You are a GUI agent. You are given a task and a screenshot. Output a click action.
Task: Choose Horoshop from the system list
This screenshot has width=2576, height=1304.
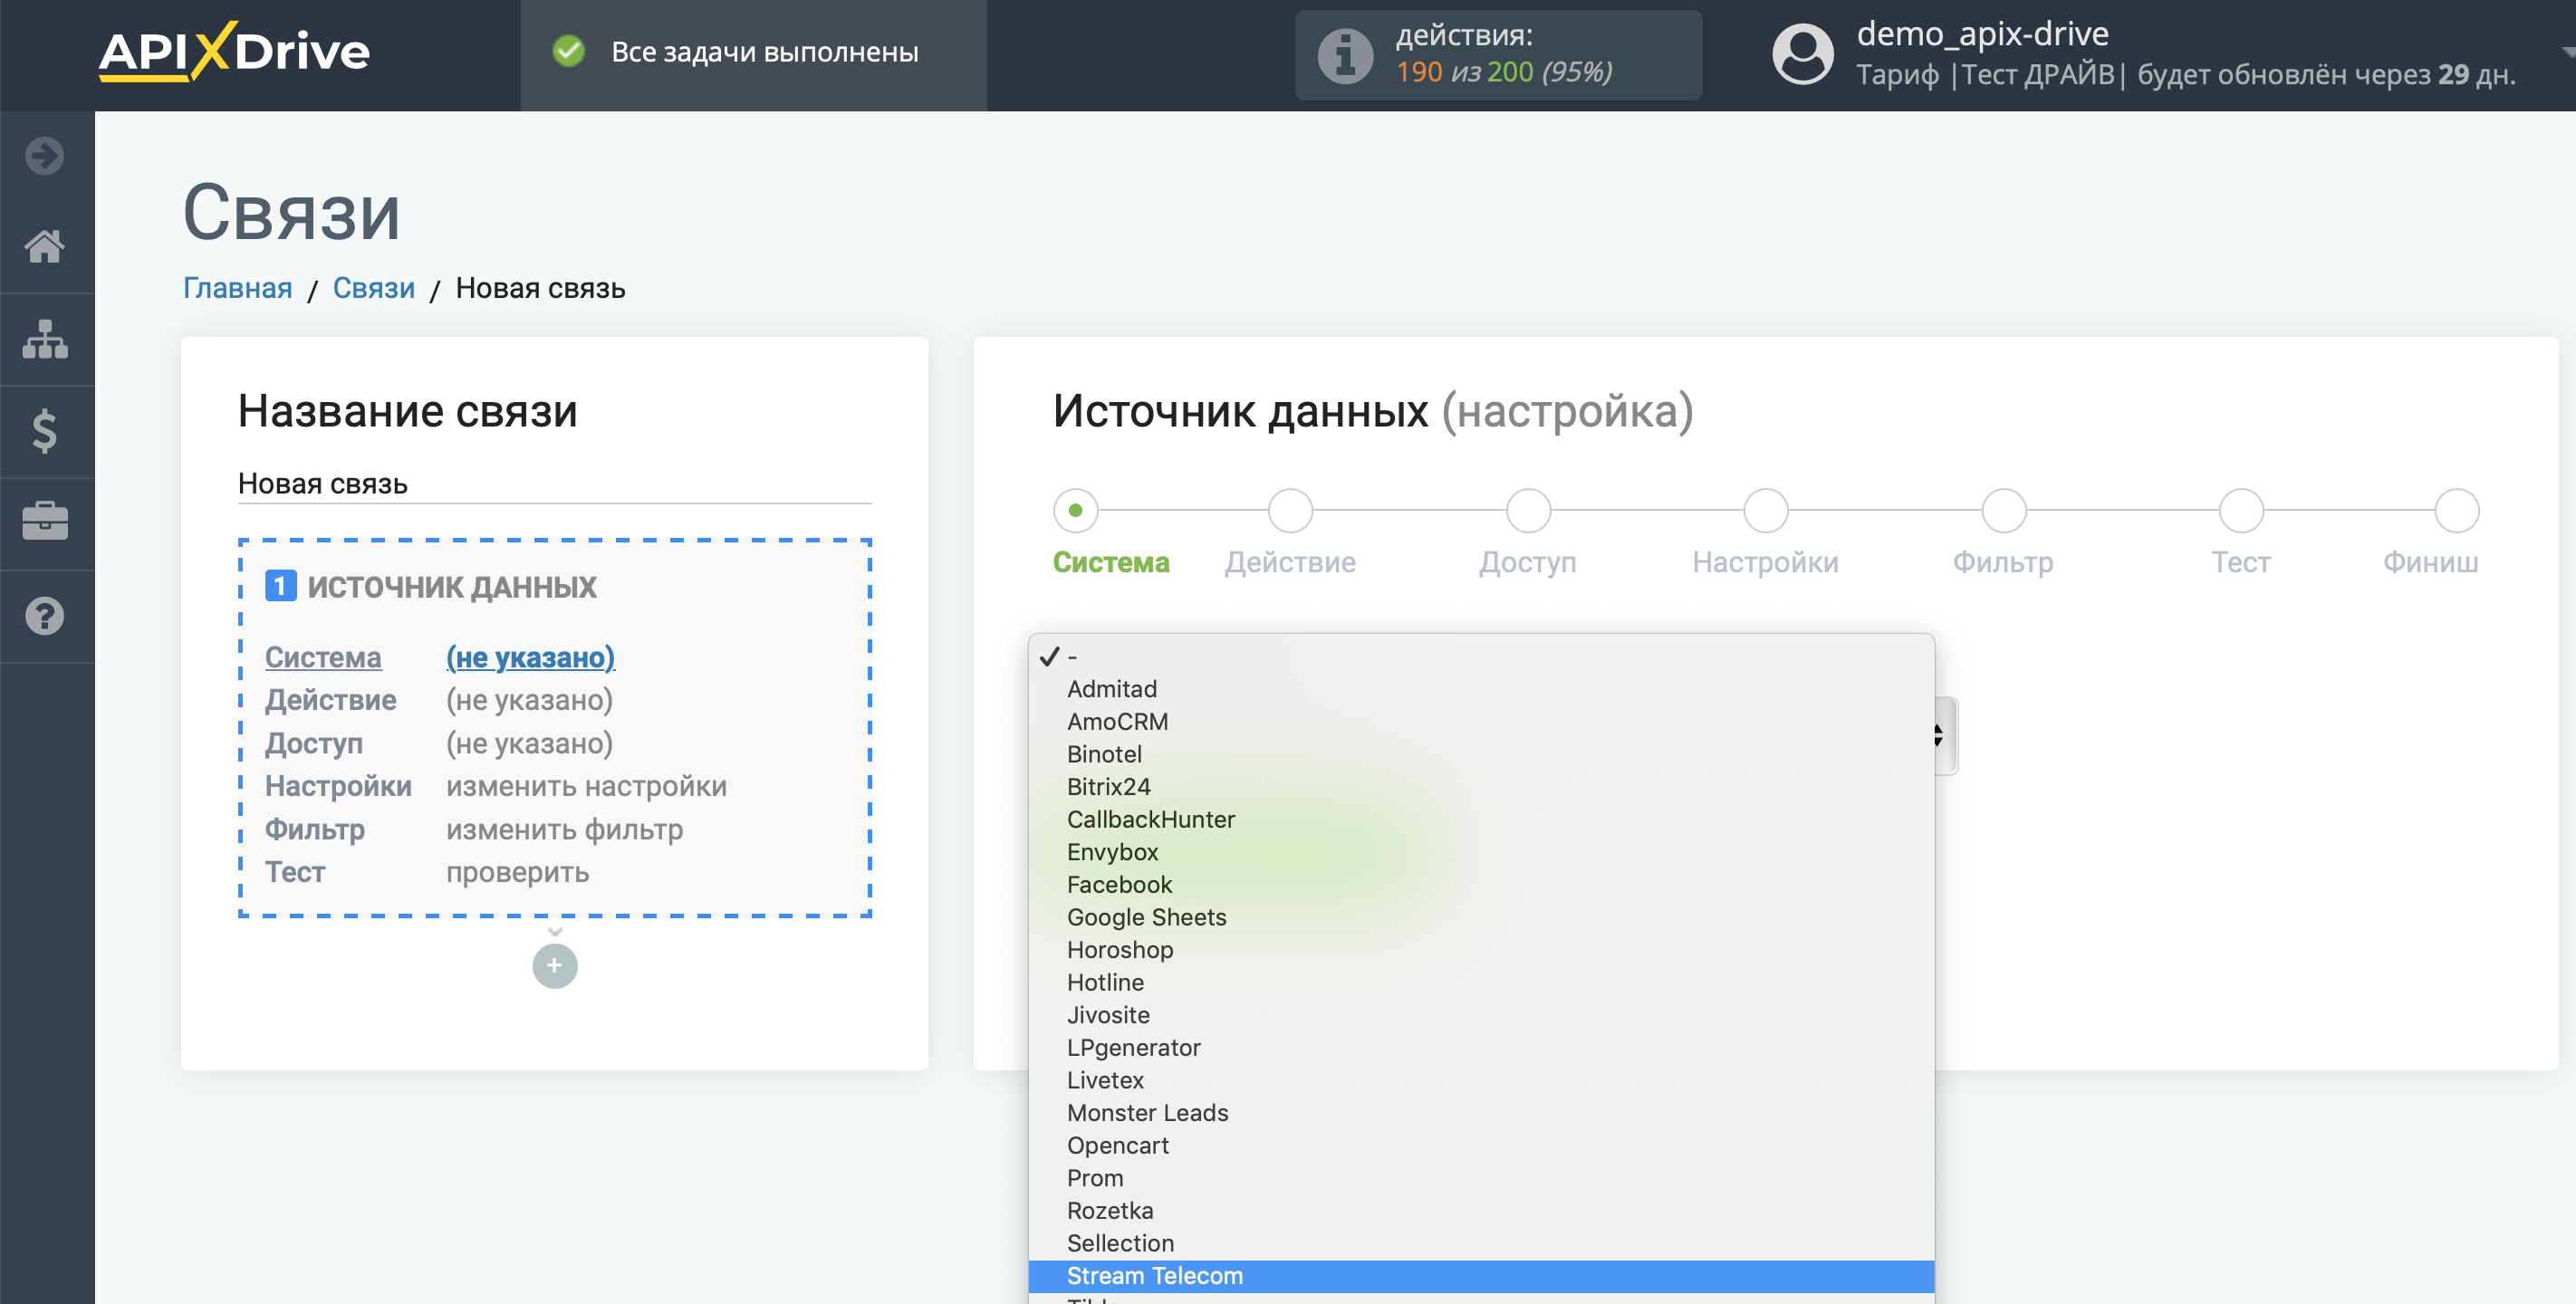coord(1481,950)
